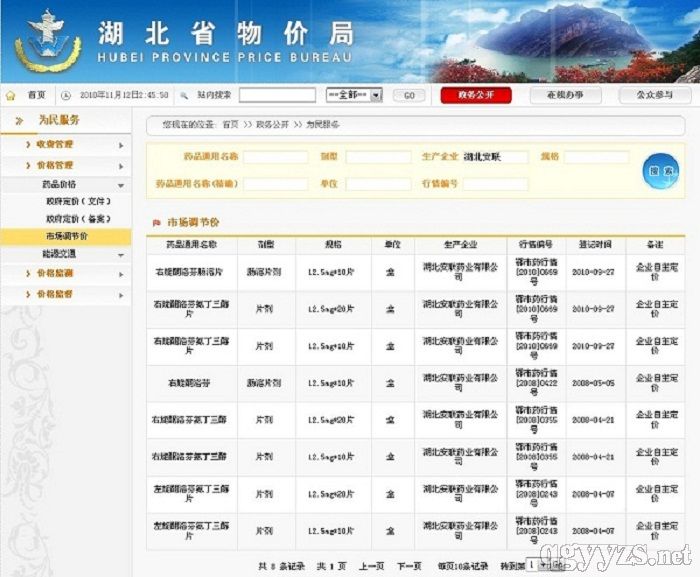Viewport: 700px width, 577px height.
Task: Go to next page via 下一页
Action: pyautogui.click(x=410, y=566)
